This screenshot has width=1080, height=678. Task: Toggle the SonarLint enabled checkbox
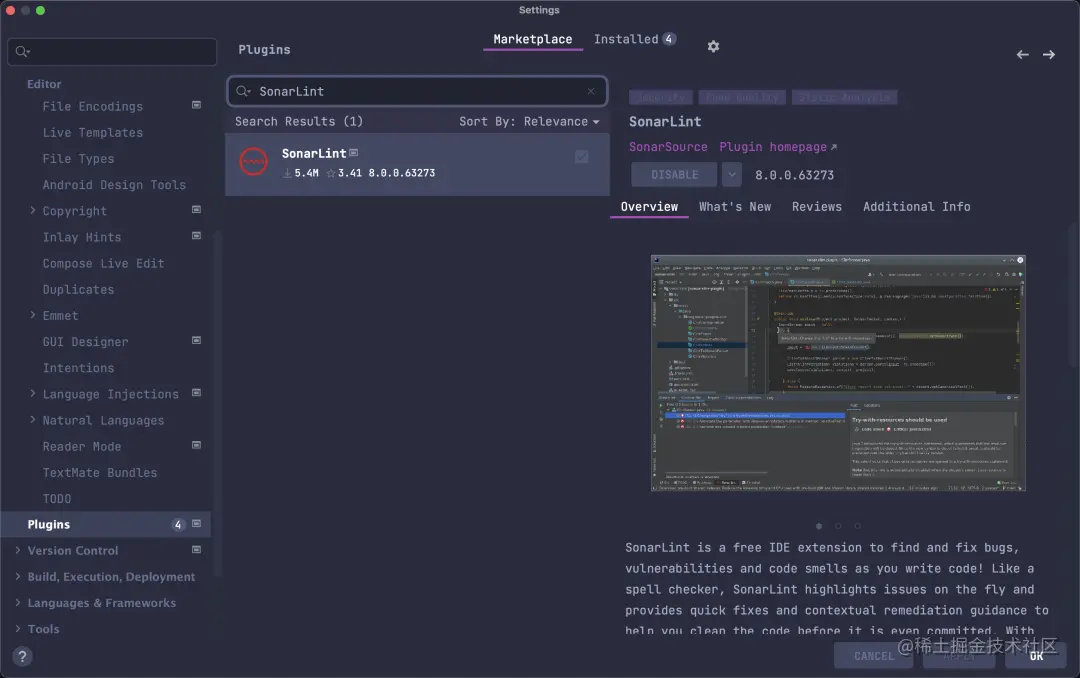pos(581,157)
